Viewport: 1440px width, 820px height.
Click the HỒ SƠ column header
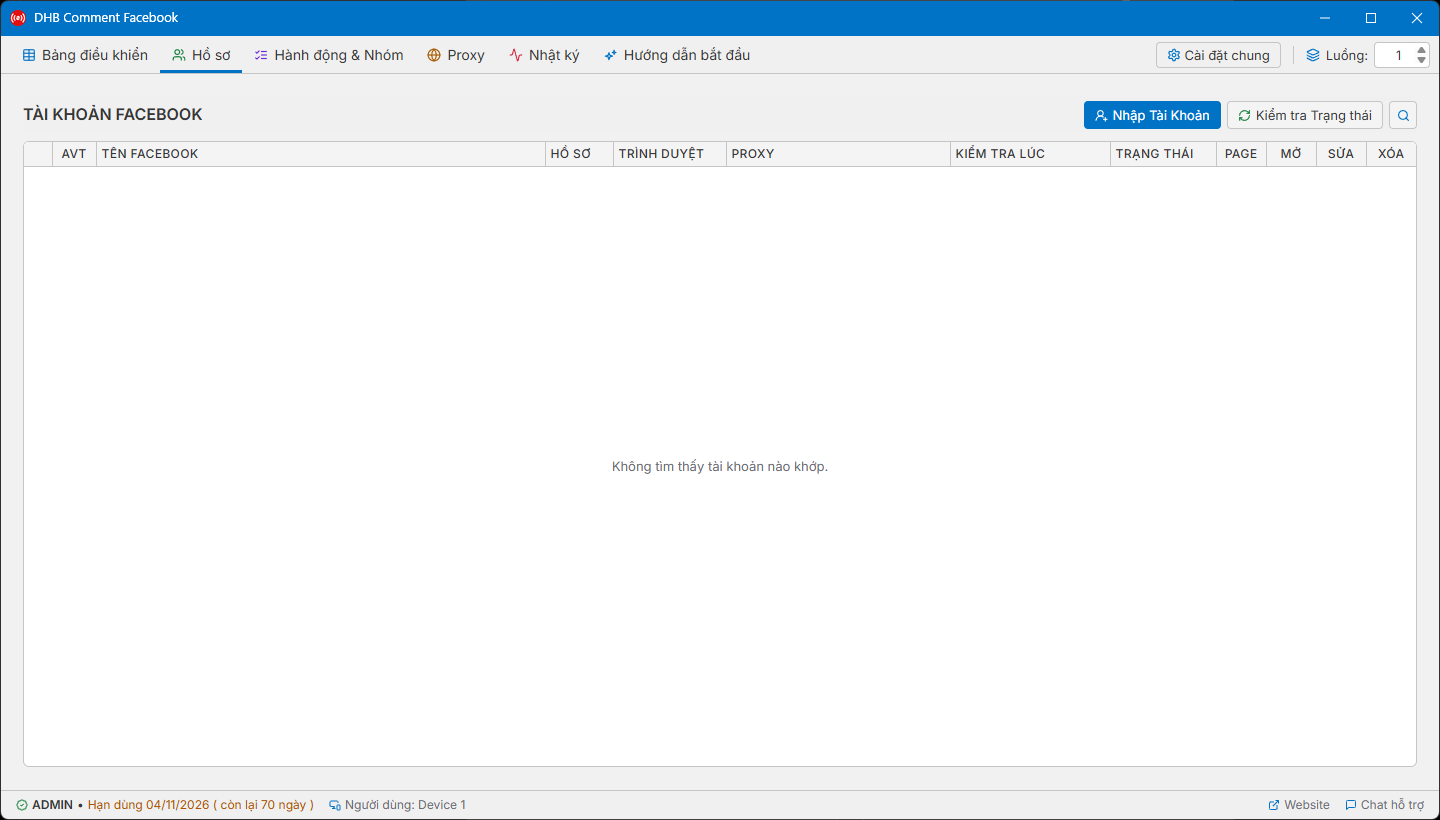(580, 154)
